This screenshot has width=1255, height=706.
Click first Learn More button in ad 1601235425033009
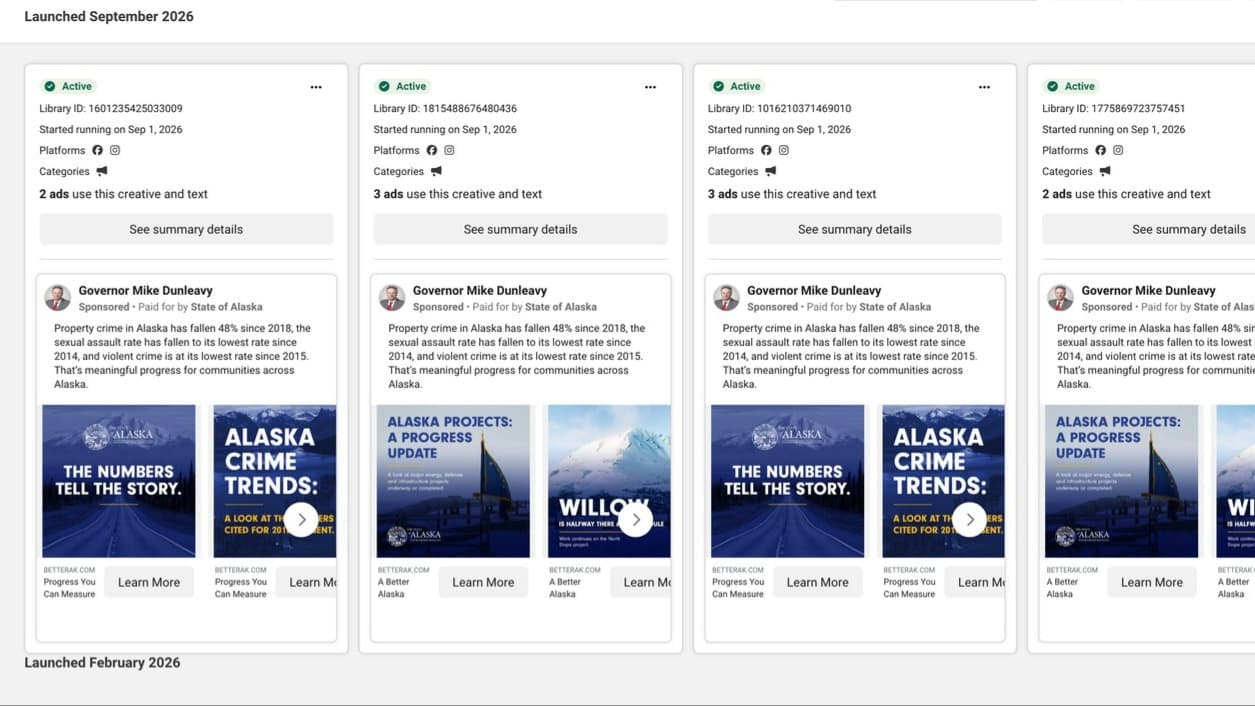click(x=149, y=582)
